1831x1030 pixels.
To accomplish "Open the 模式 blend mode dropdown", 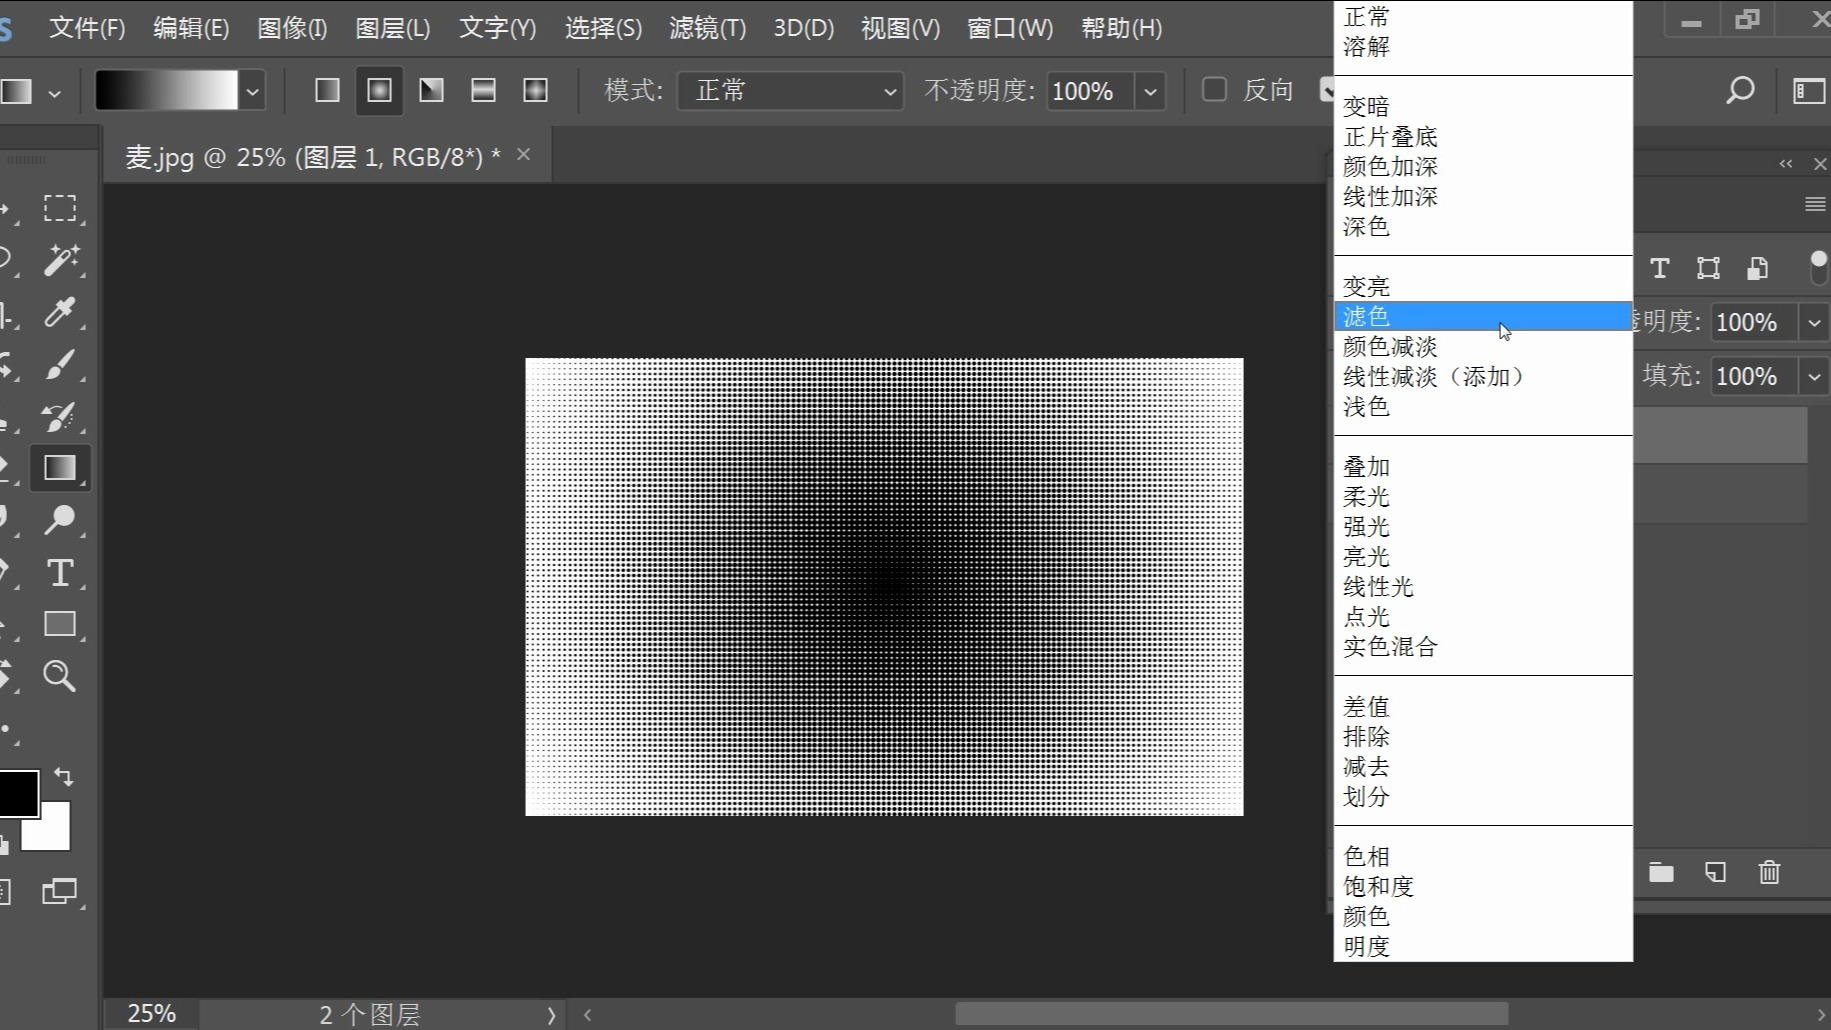I will point(790,91).
